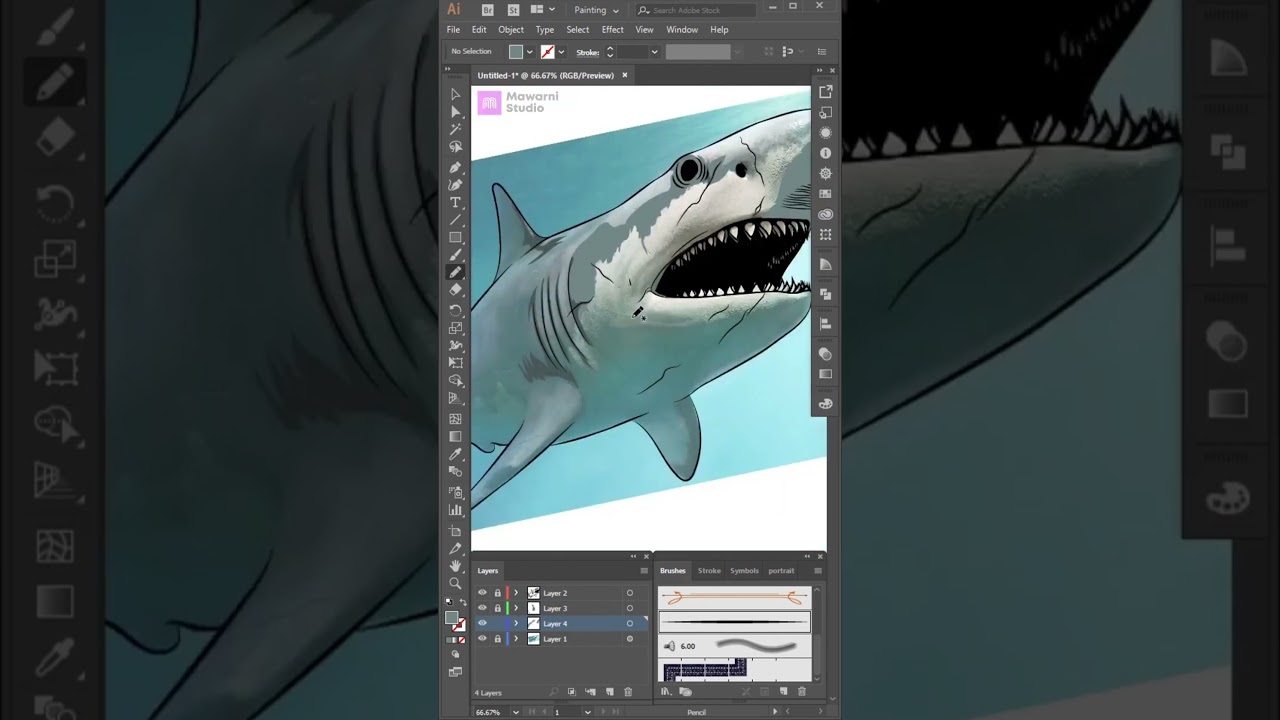Create new brush in Brushes panel
The image size is (1280, 720).
click(x=783, y=692)
